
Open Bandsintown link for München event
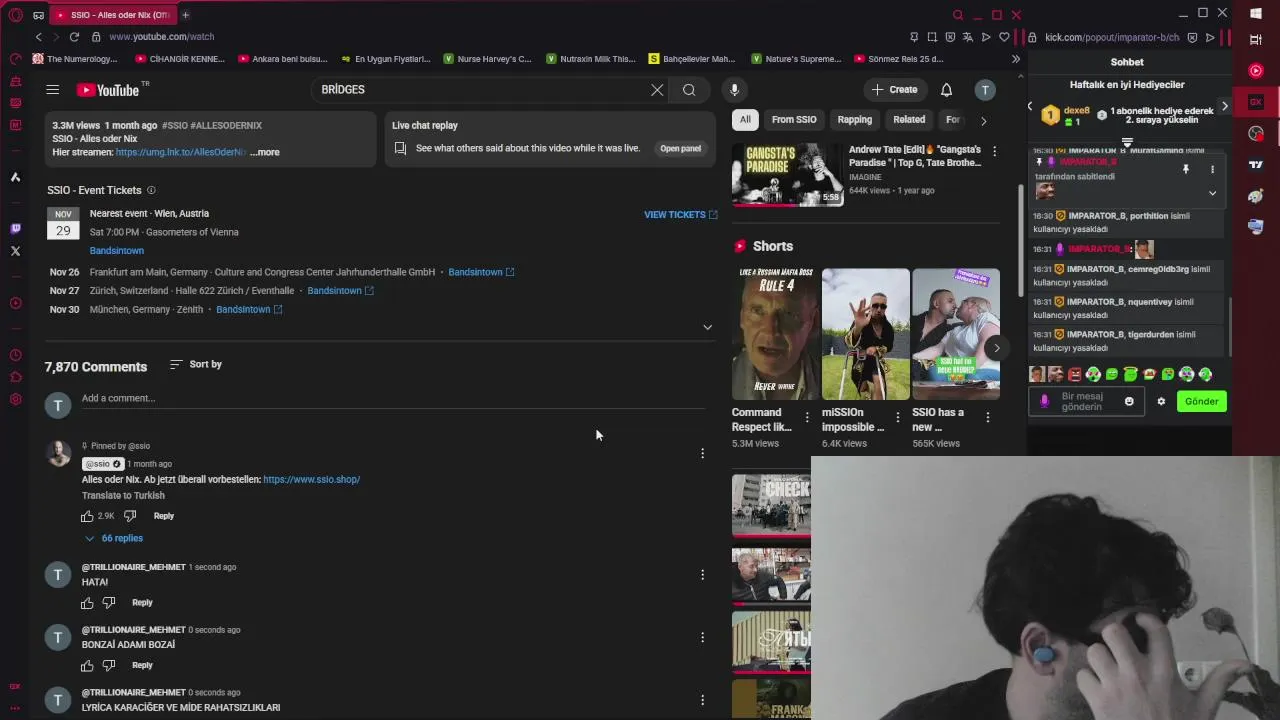click(x=249, y=310)
